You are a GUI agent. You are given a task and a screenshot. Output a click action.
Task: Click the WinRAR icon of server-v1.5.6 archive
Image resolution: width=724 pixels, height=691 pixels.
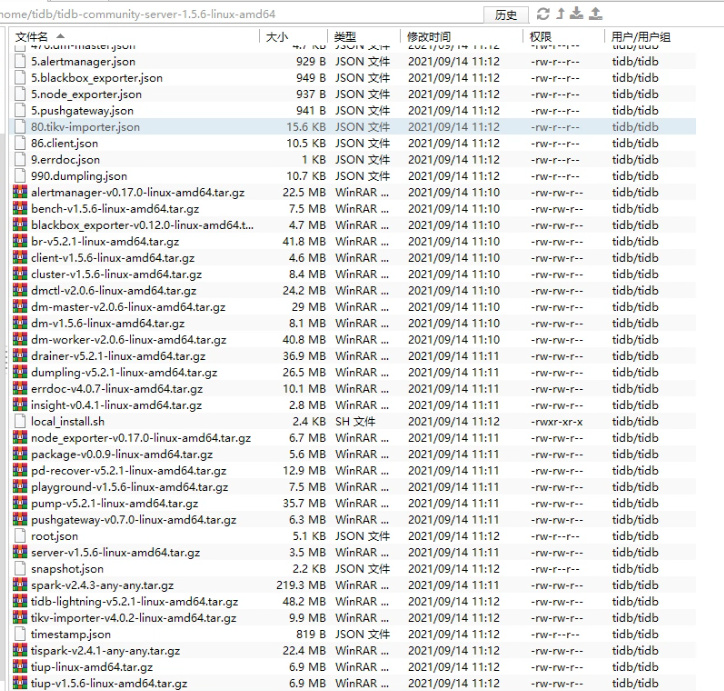[20, 553]
